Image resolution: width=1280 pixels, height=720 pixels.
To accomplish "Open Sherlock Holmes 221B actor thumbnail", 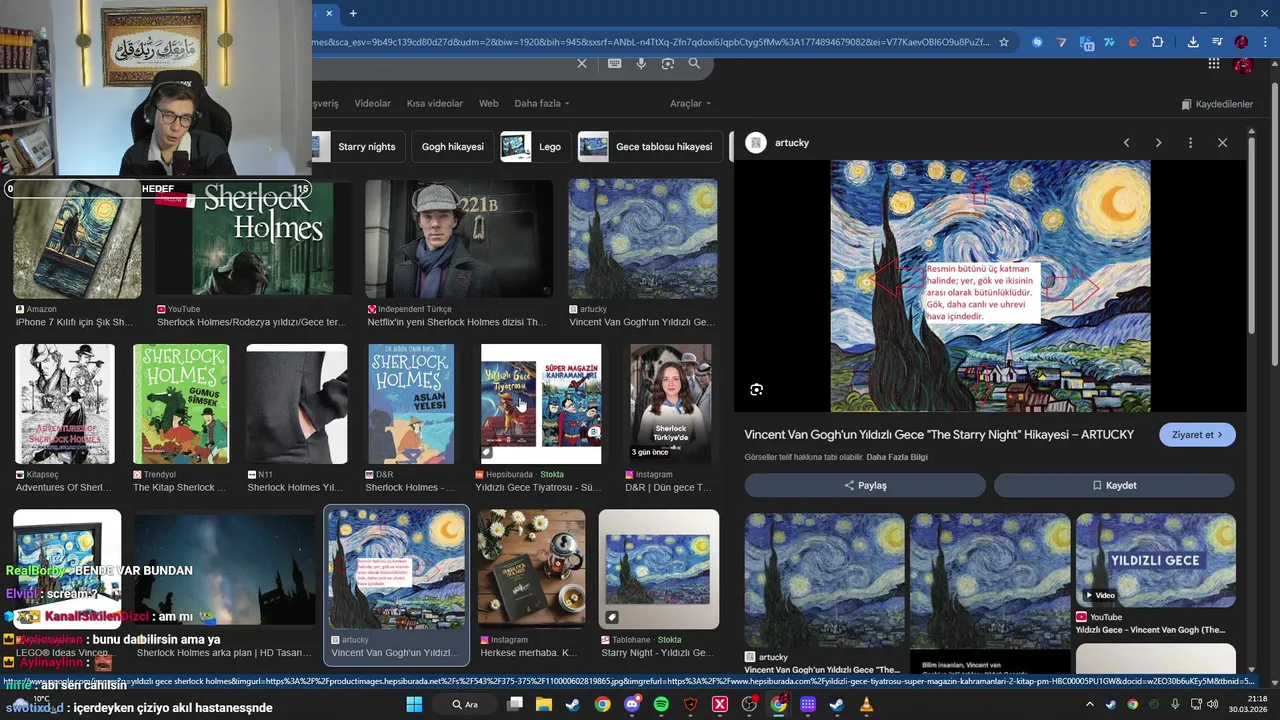I will click(459, 238).
